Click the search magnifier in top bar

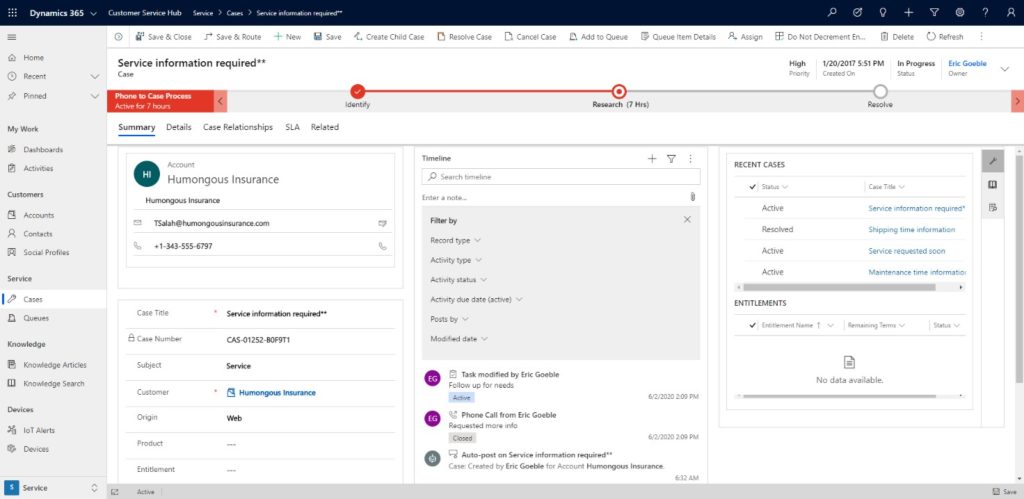(x=831, y=12)
